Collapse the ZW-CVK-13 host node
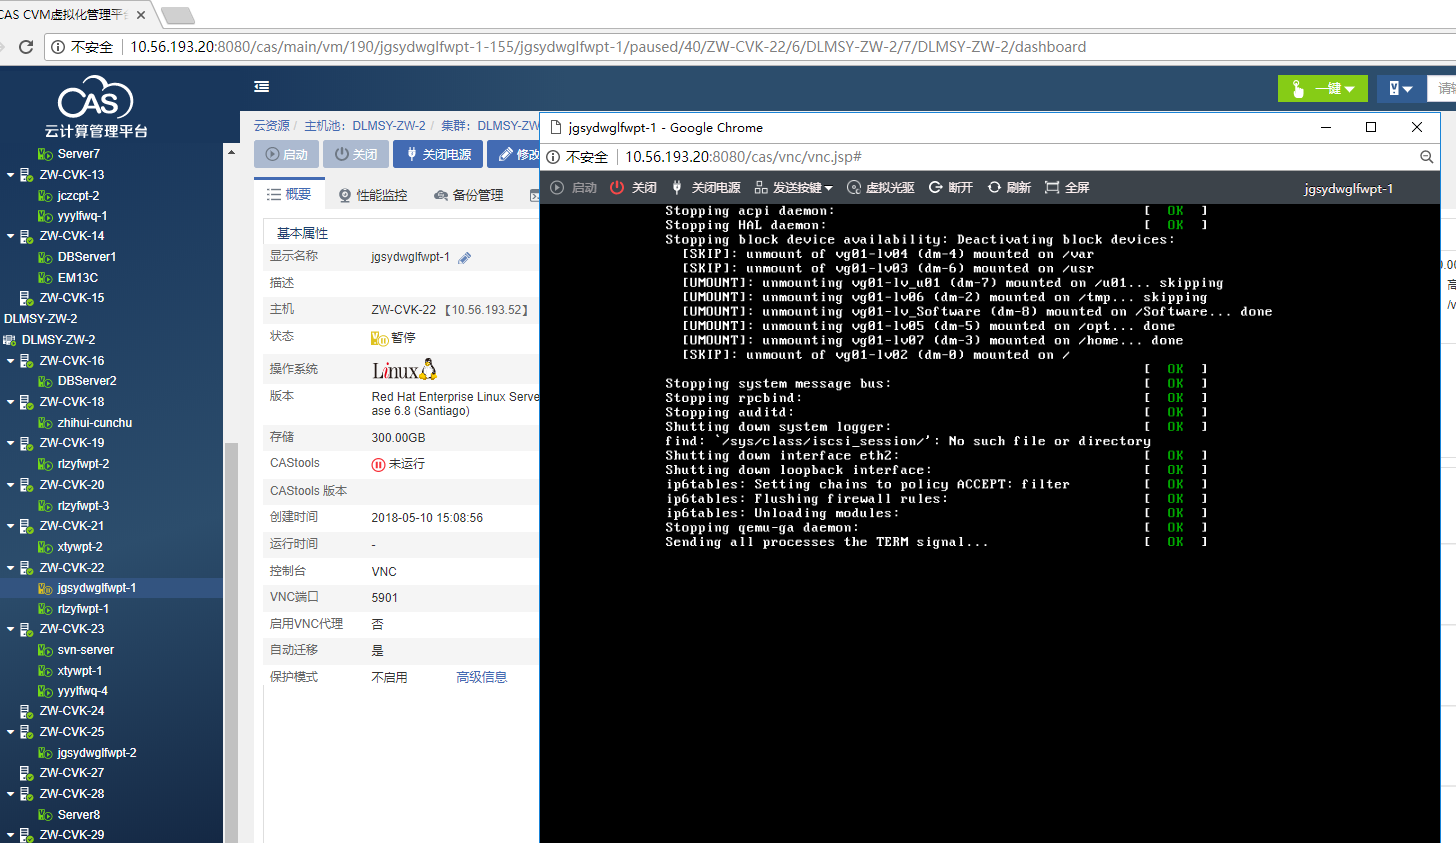The width and height of the screenshot is (1456, 843). pos(10,175)
